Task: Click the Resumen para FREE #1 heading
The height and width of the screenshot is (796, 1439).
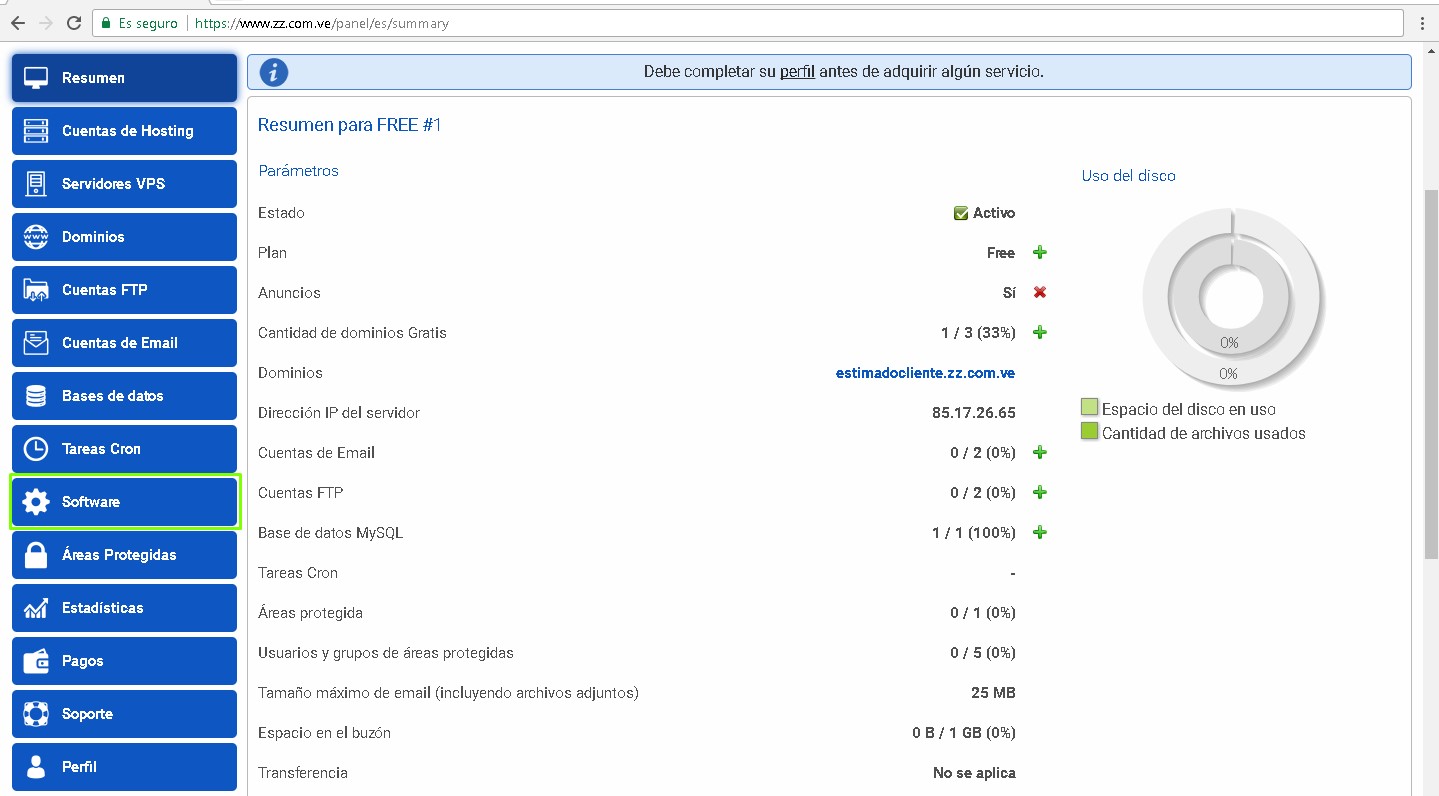Action: coord(349,125)
